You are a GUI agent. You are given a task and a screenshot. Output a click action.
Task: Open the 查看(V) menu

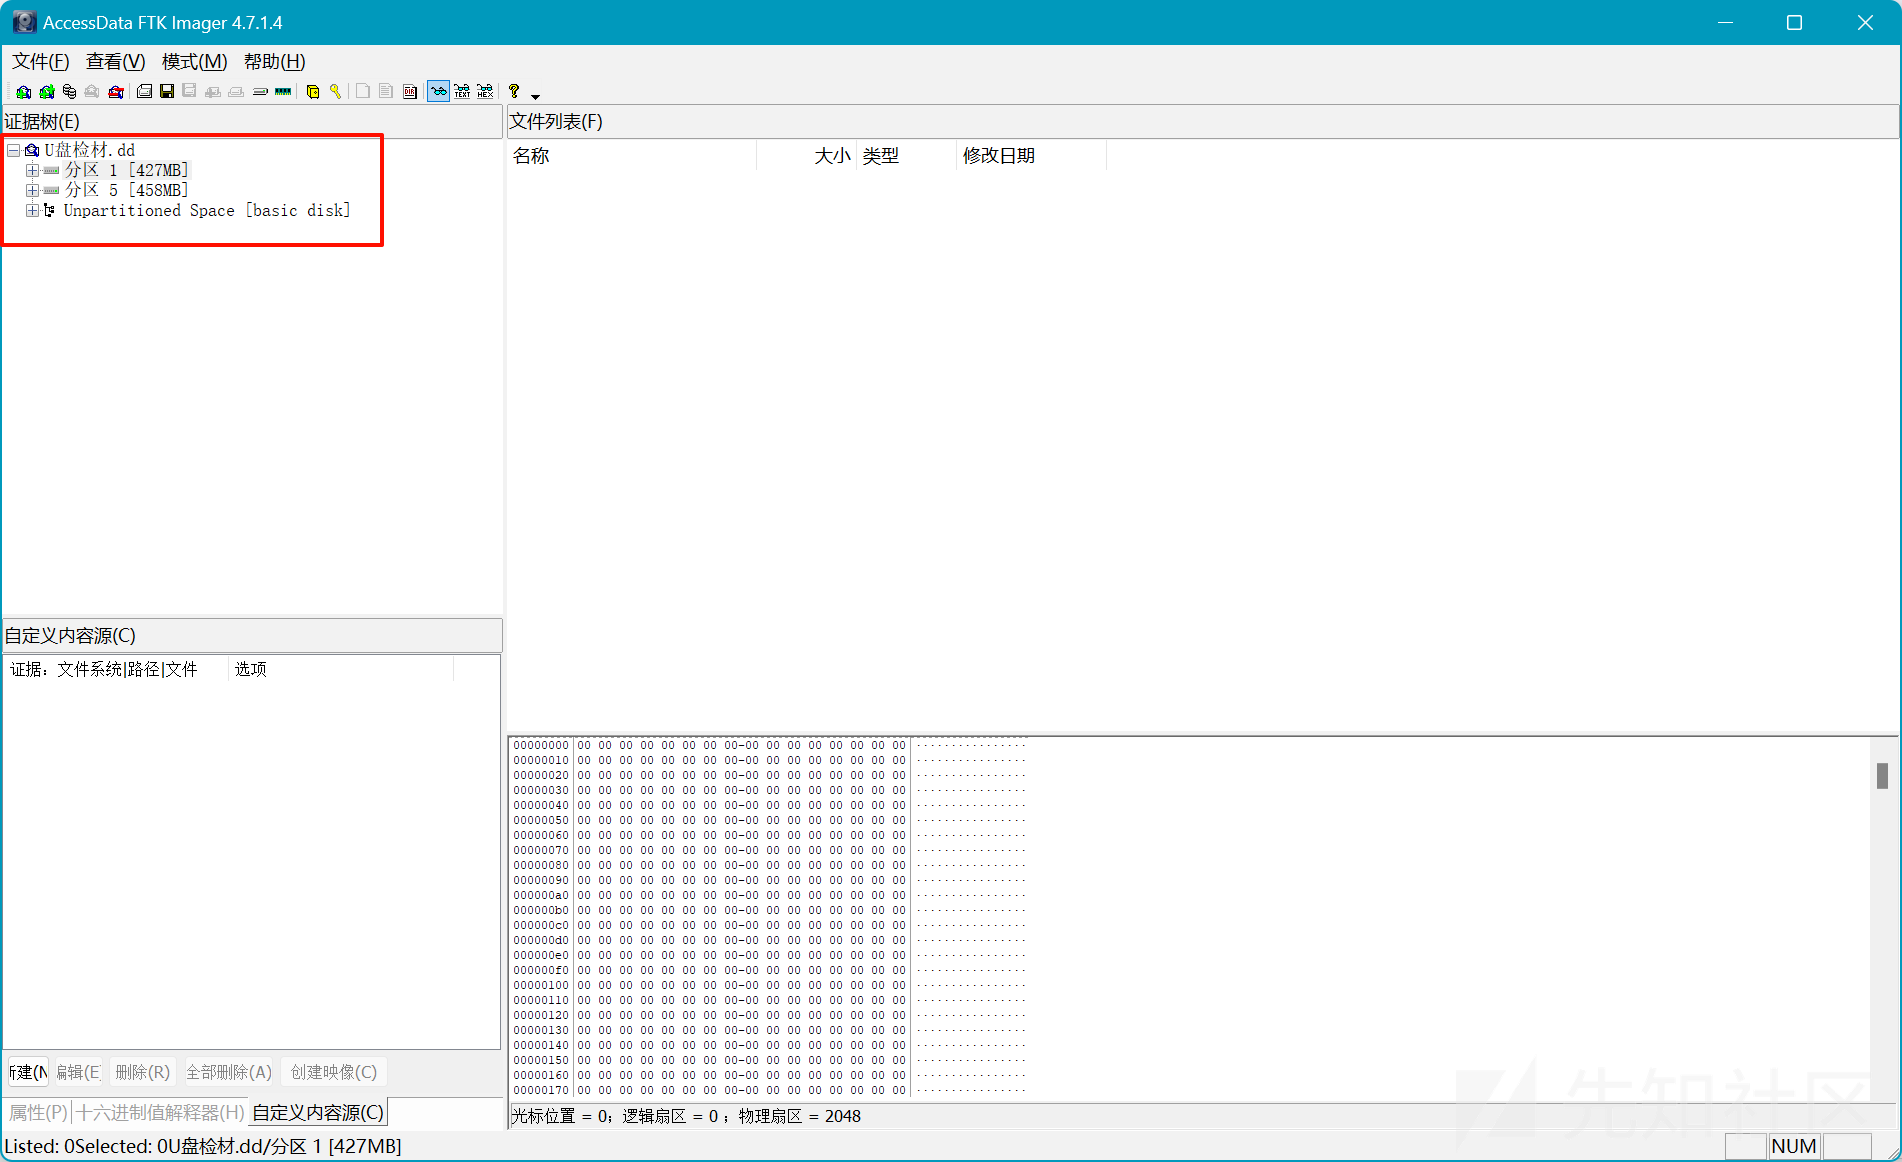point(115,62)
